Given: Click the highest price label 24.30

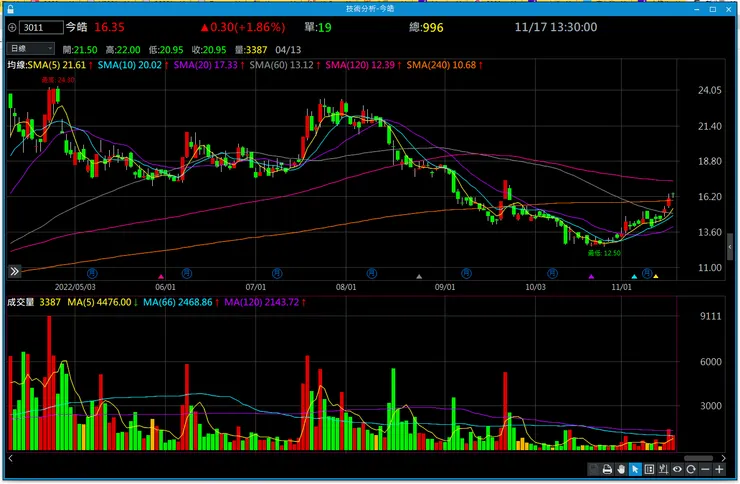Looking at the screenshot, I should point(58,80).
